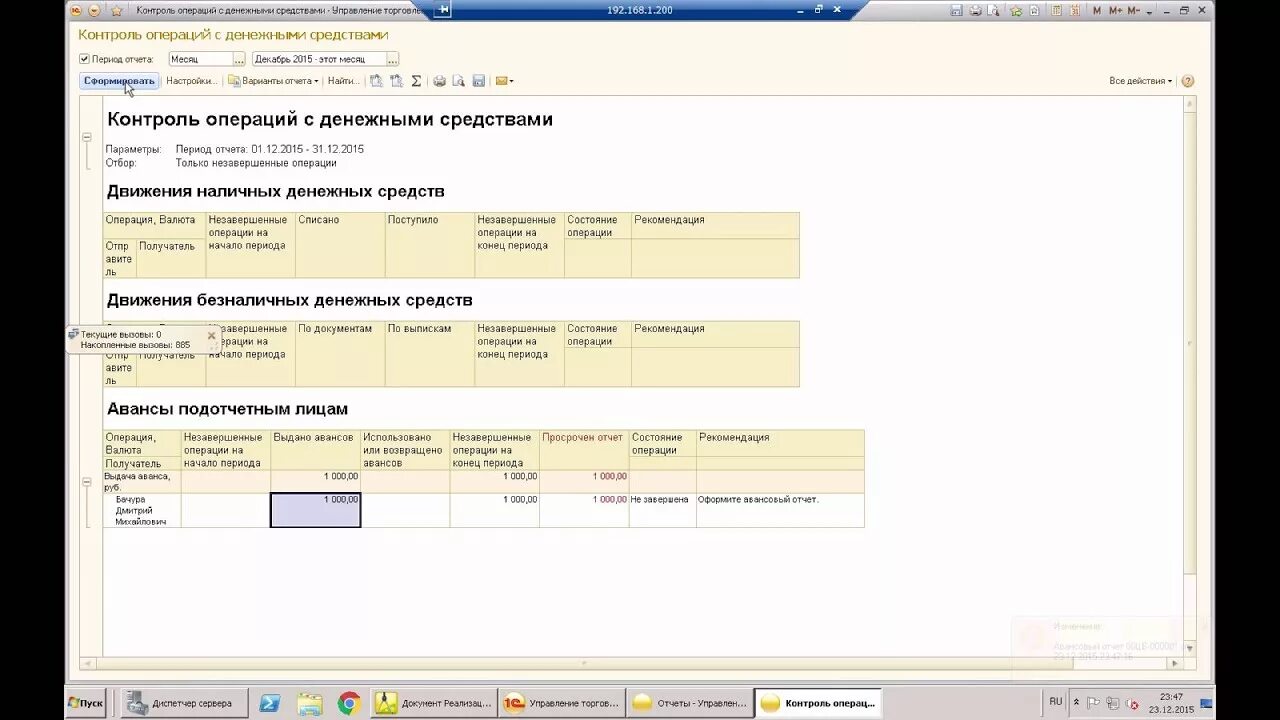This screenshot has width=1280, height=720.
Task: Open the Настройки report settings
Action: 190,81
